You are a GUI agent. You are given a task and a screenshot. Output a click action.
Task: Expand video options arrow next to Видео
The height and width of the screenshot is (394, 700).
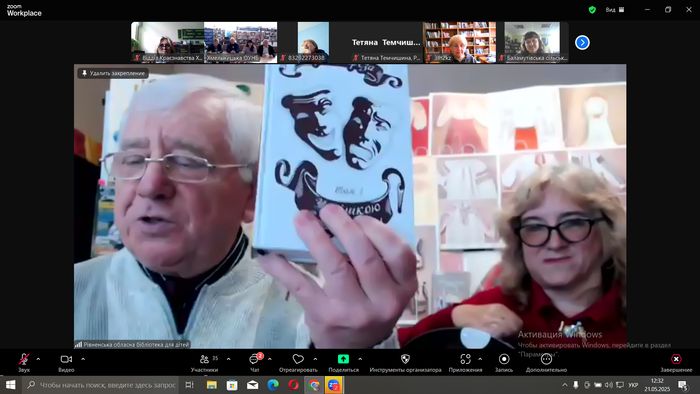[x=83, y=359]
